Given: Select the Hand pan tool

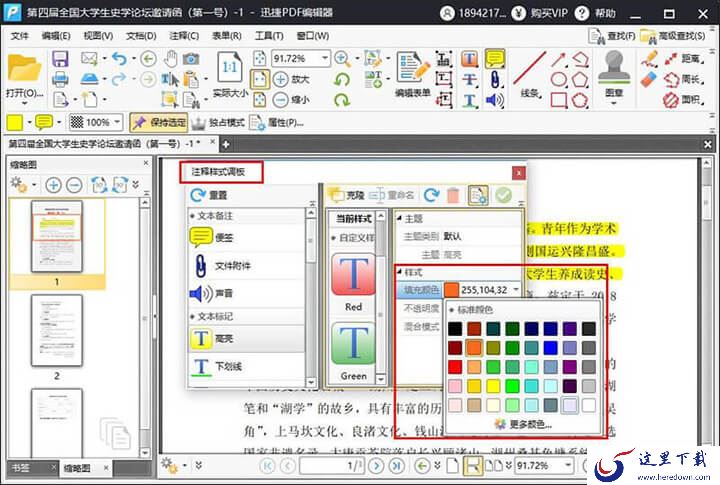Looking at the screenshot, I should (x=171, y=59).
